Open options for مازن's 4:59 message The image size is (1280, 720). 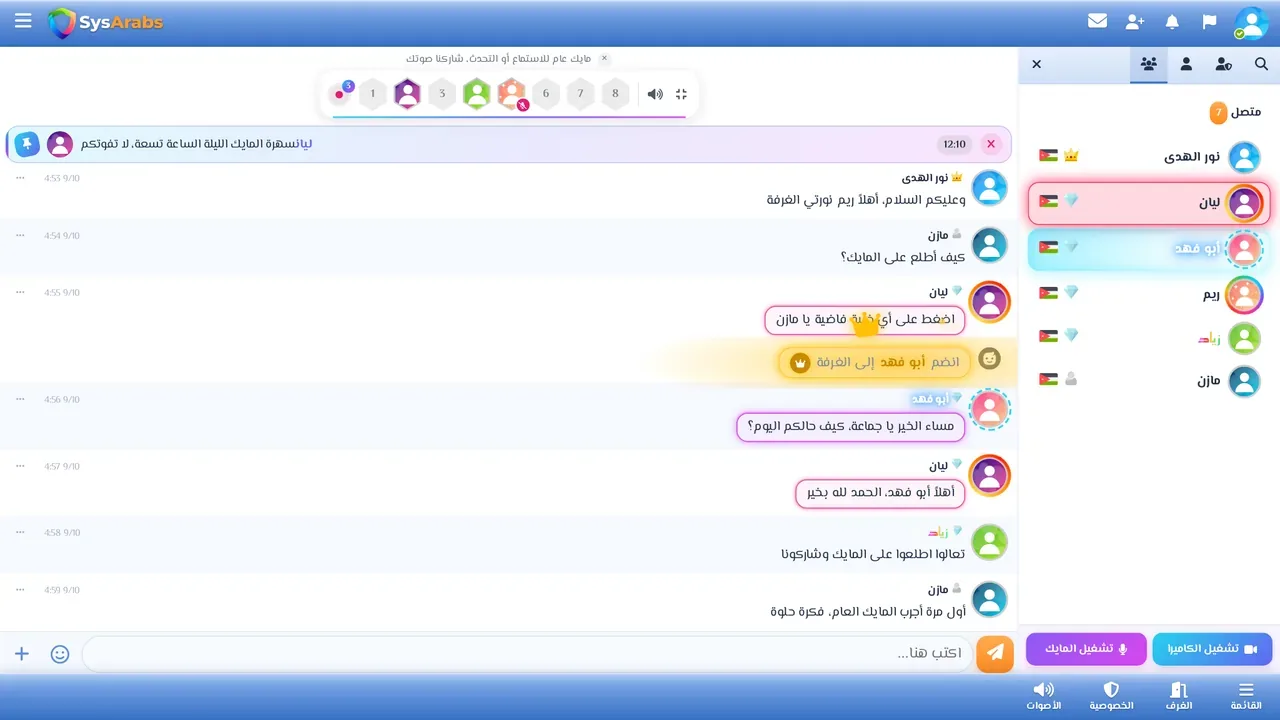tap(20, 590)
